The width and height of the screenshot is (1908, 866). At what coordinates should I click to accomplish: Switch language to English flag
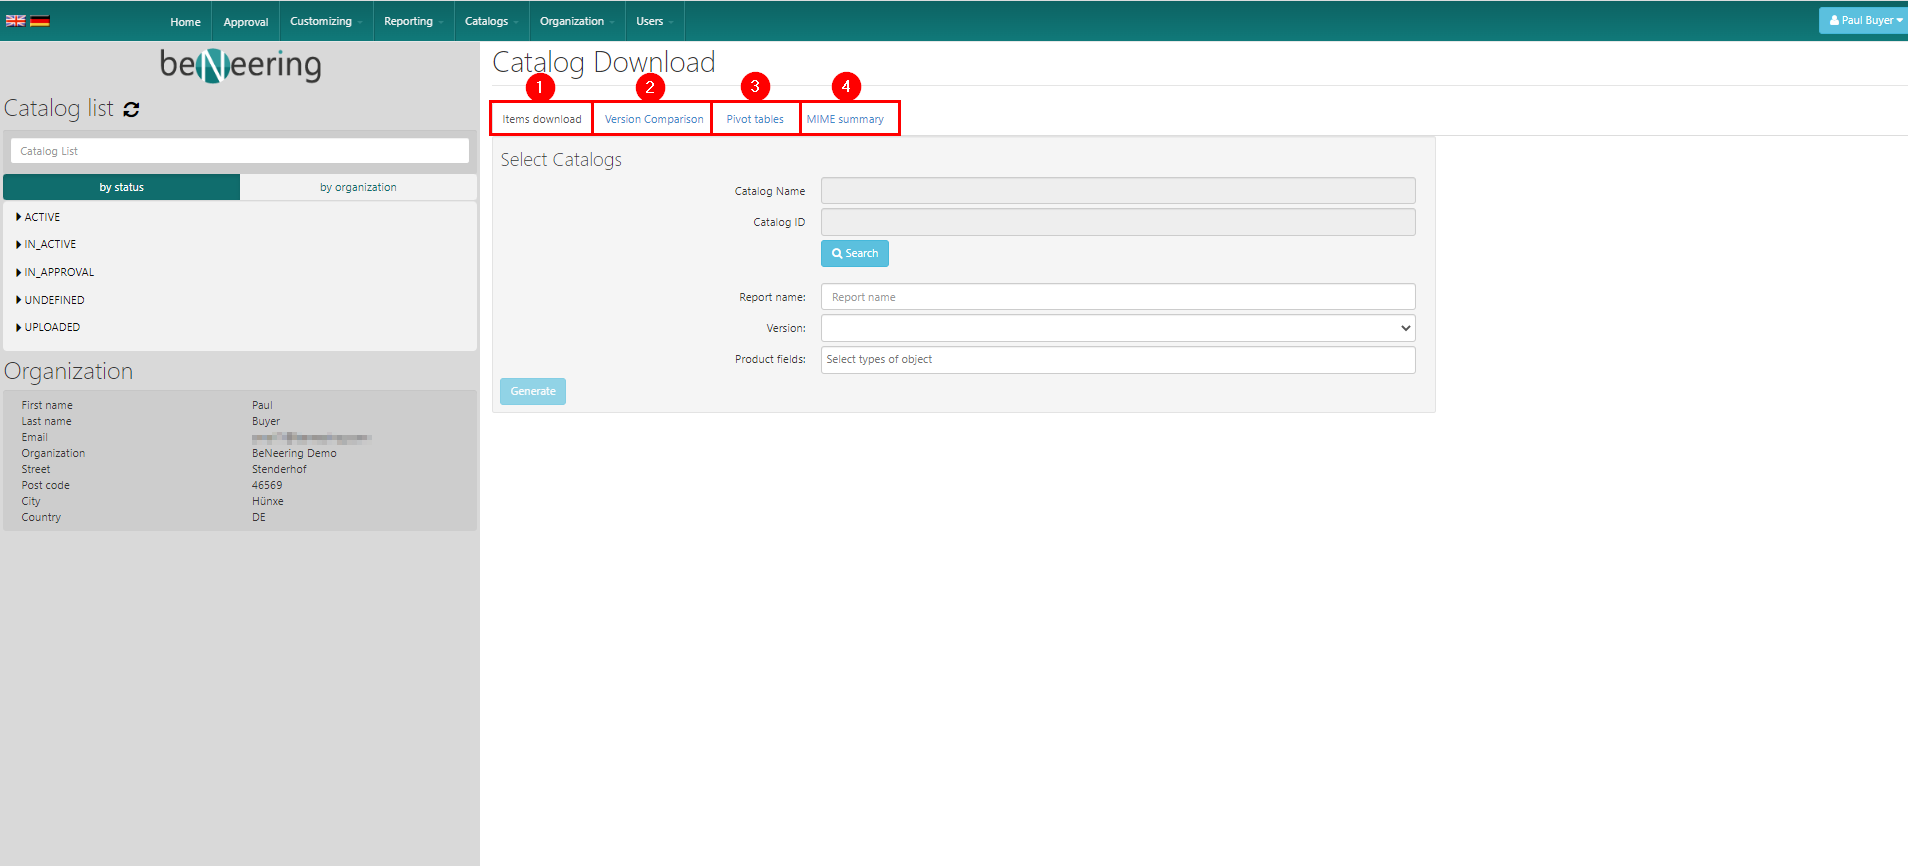point(15,21)
